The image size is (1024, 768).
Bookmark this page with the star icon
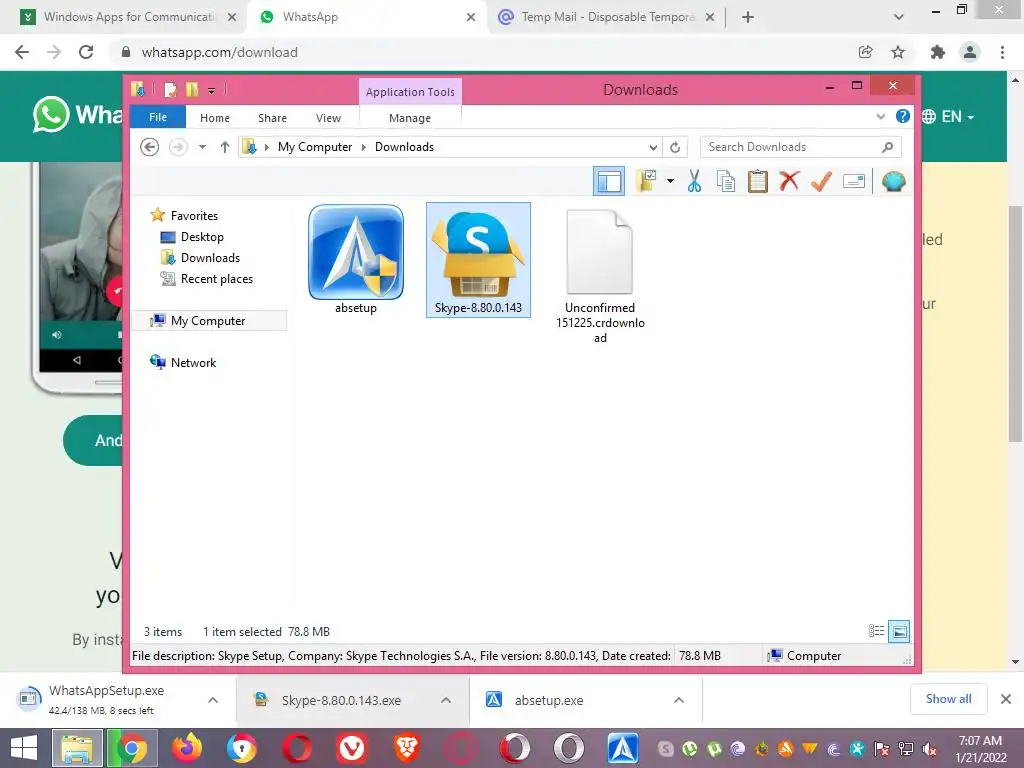(898, 52)
